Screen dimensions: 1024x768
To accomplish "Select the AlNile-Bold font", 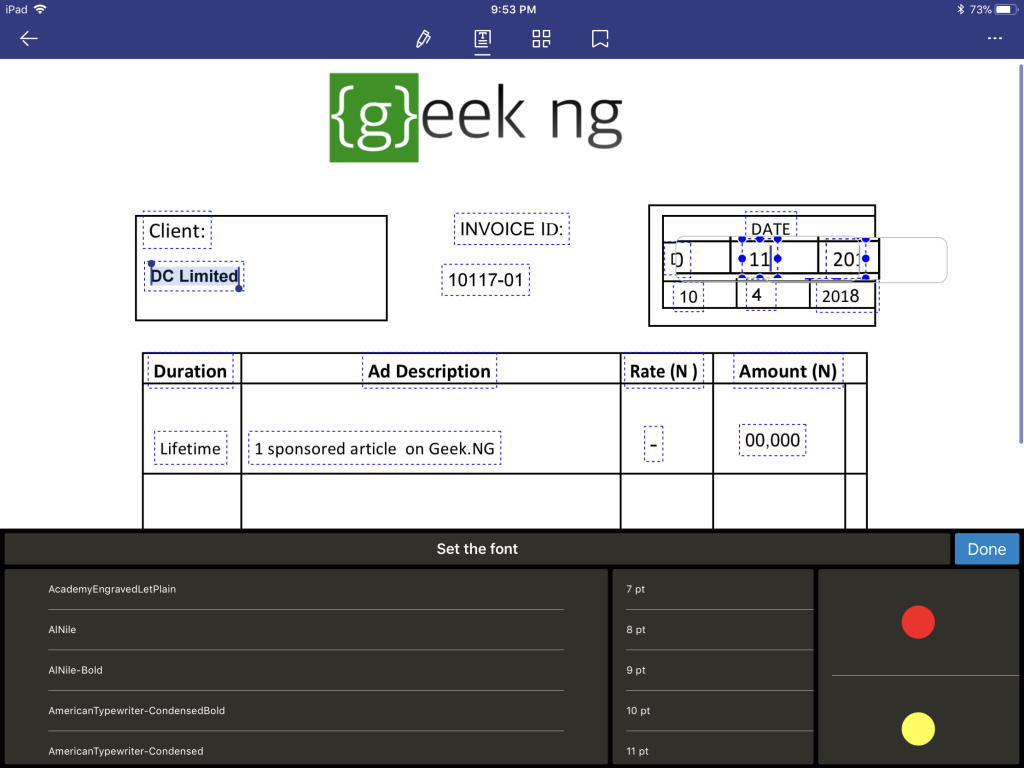I will pyautogui.click(x=306, y=670).
